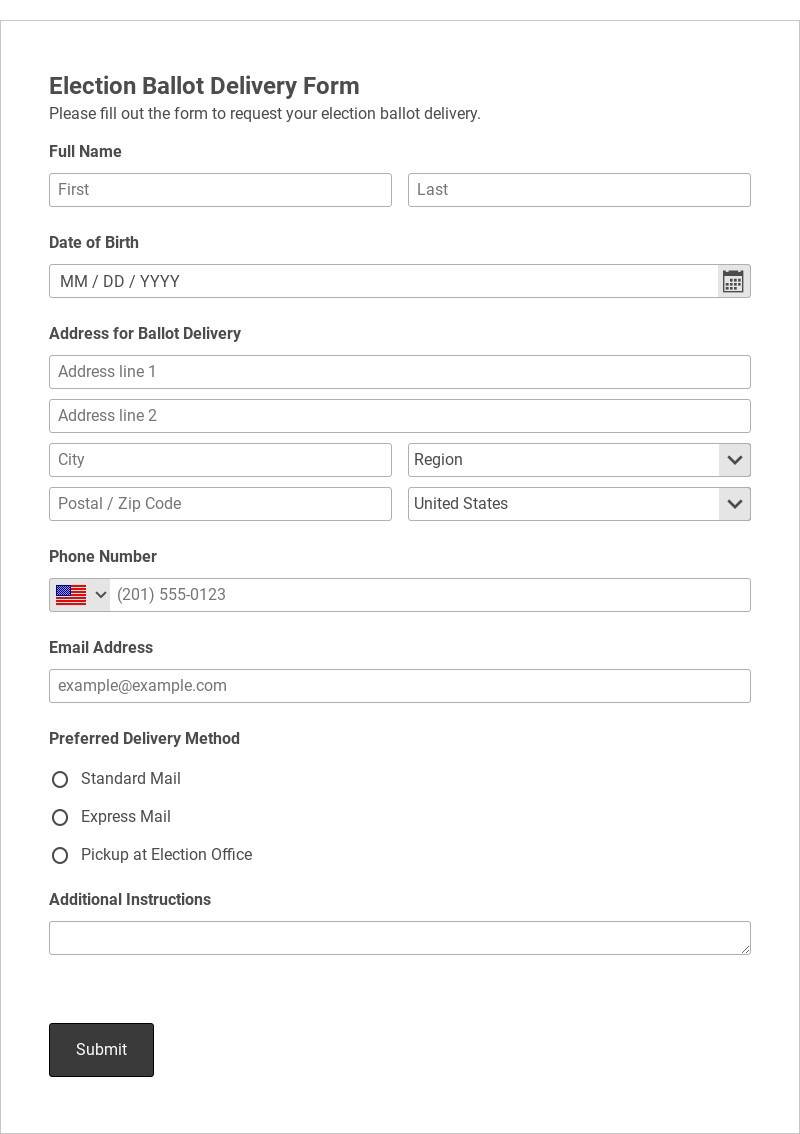Click the text area resize handle

(745, 949)
